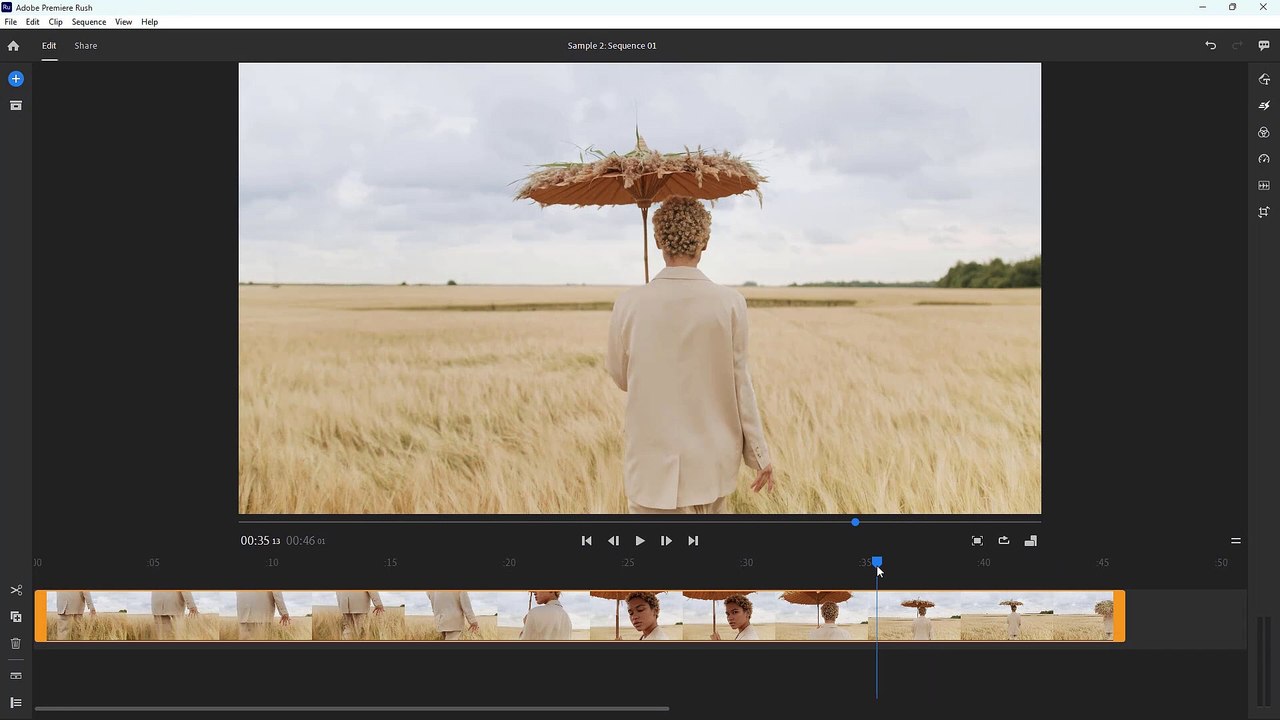Open the Audio panel icon
Screen dimensions: 1280x720
coord(1264,186)
